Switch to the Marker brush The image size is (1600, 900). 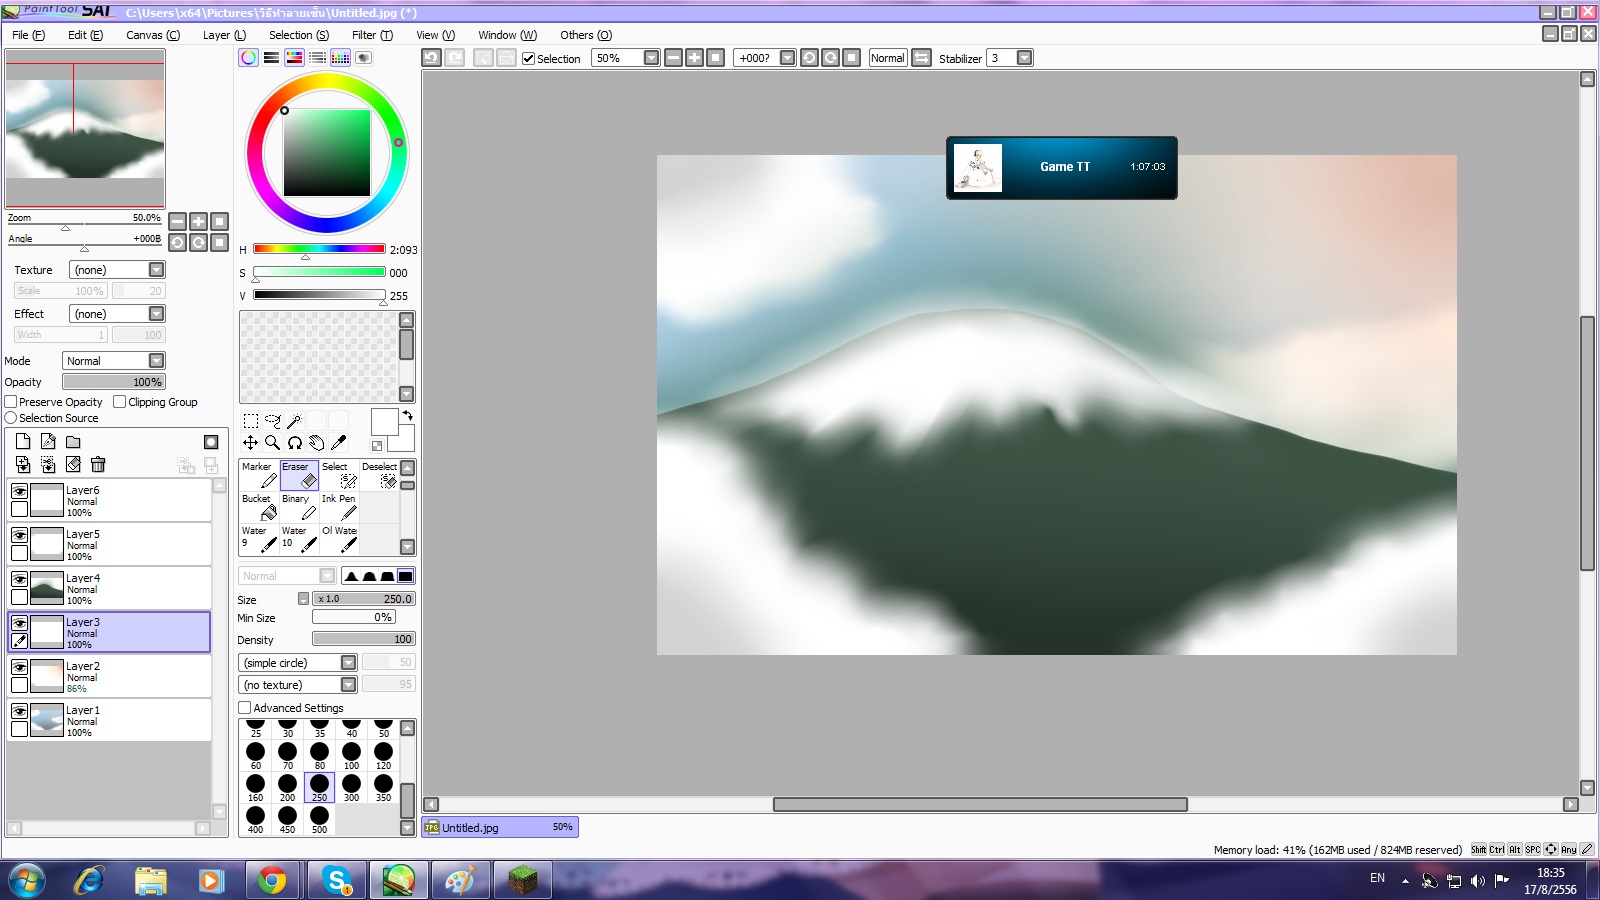[x=259, y=475]
